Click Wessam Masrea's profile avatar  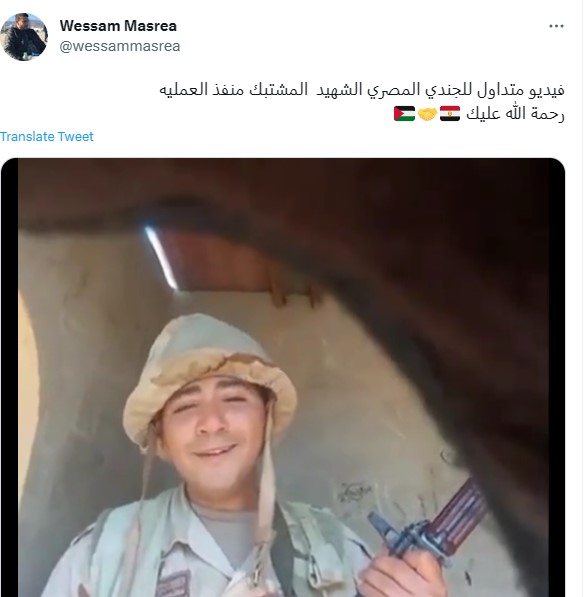click(24, 37)
